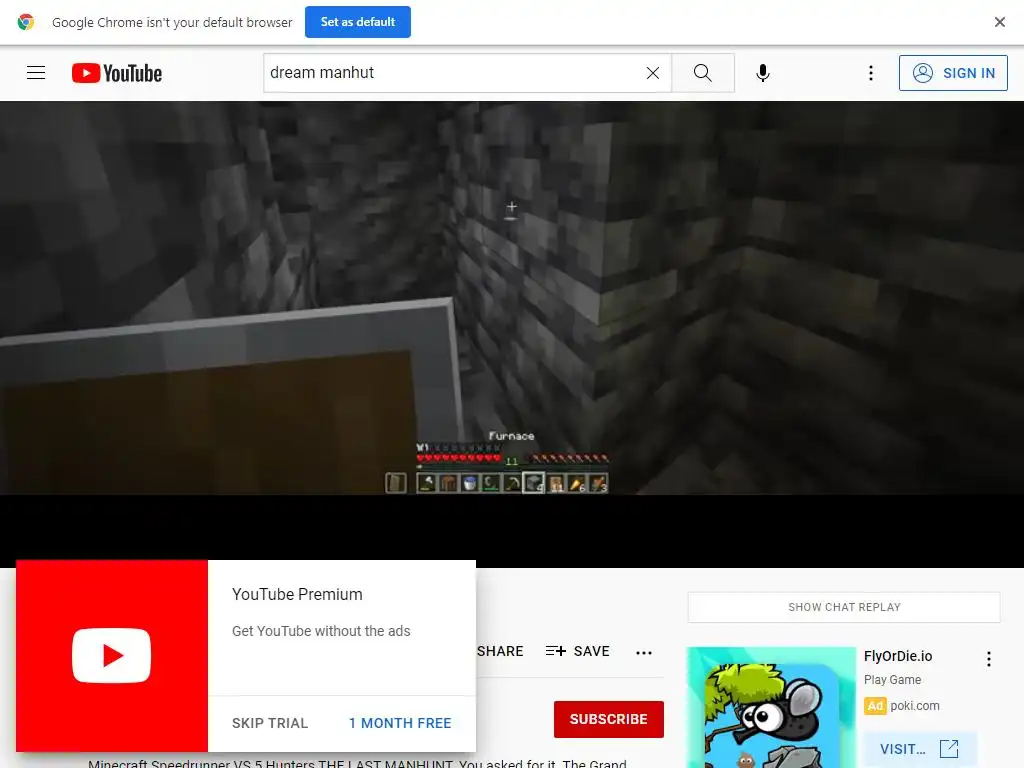Open ad options three-dot menu

(x=989, y=659)
